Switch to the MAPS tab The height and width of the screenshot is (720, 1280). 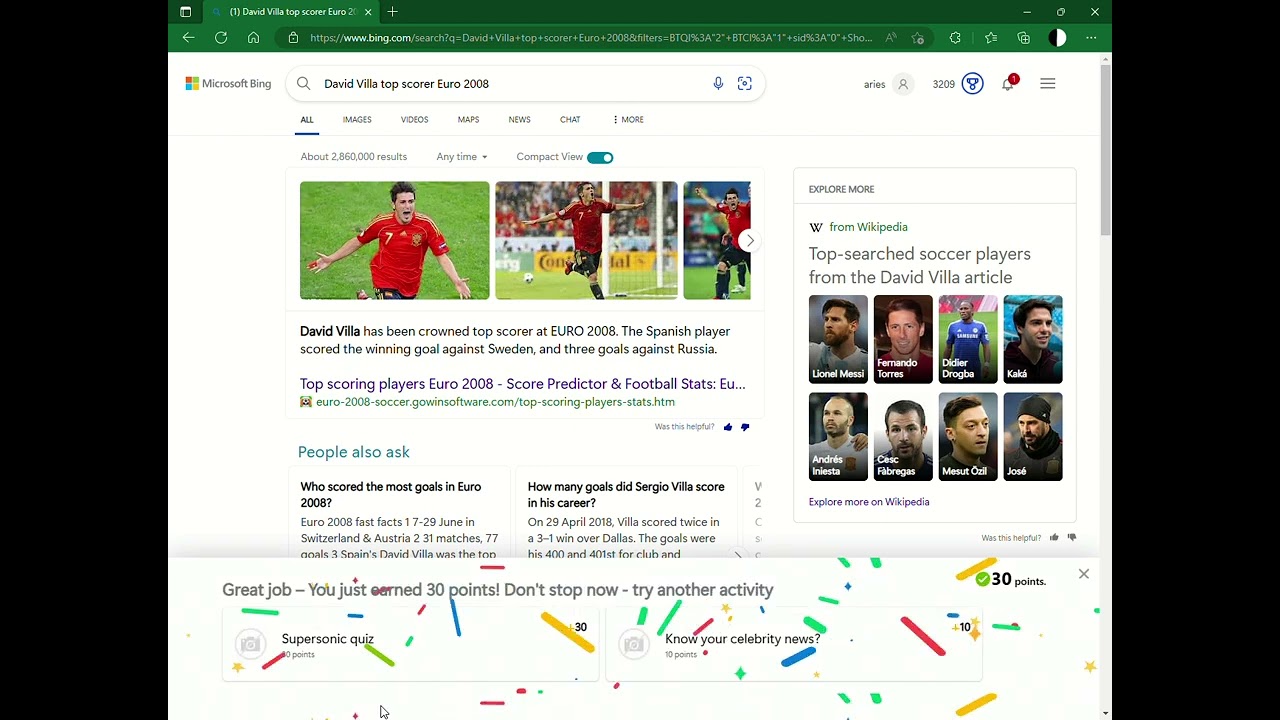[468, 120]
